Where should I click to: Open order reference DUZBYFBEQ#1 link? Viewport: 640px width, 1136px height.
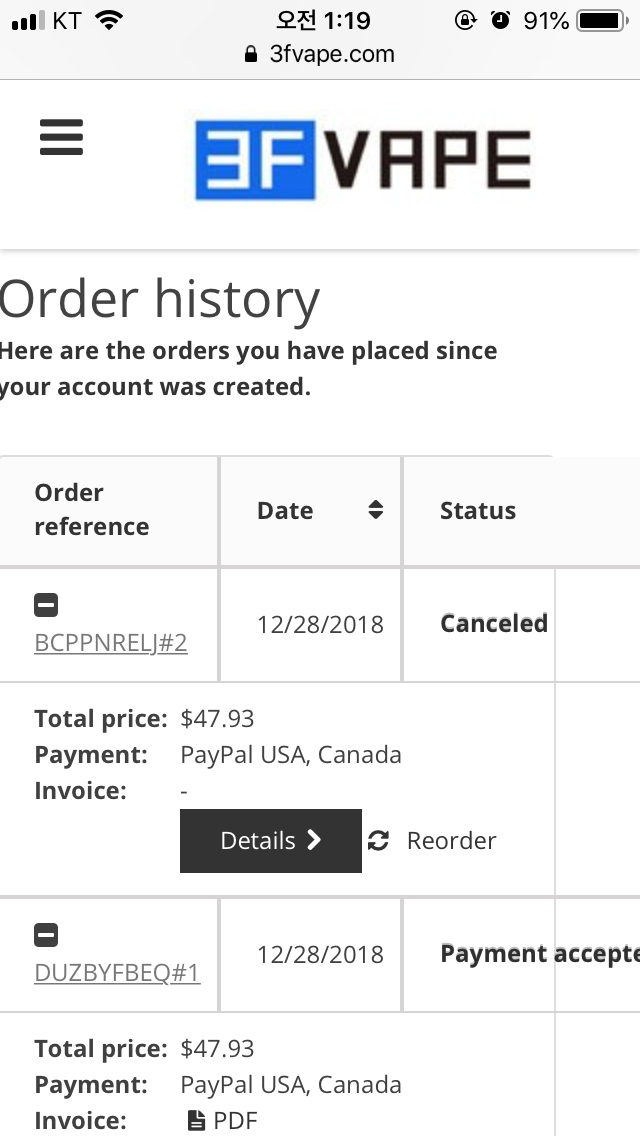click(117, 972)
